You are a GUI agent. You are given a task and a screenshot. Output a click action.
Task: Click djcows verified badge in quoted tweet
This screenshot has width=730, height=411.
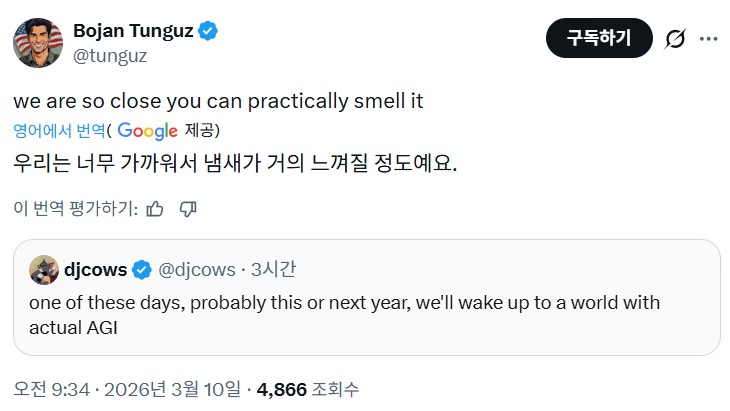142,269
